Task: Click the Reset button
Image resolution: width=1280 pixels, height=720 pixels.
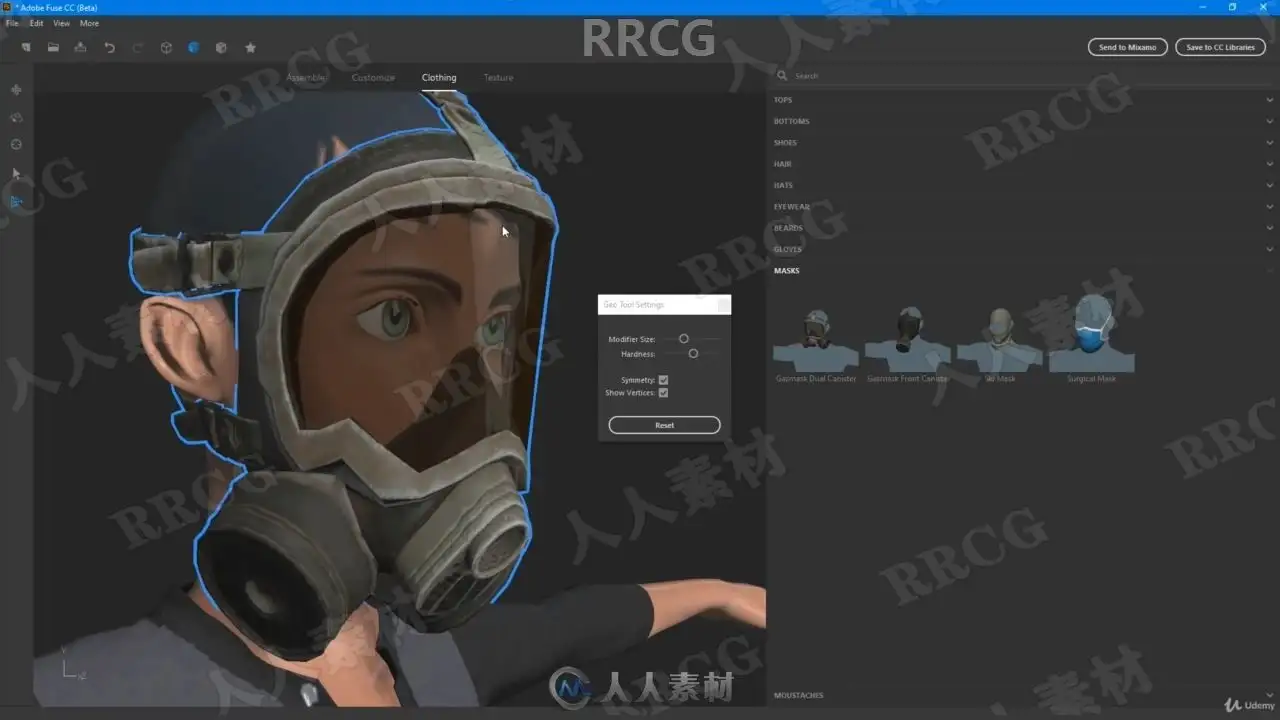Action: (664, 425)
